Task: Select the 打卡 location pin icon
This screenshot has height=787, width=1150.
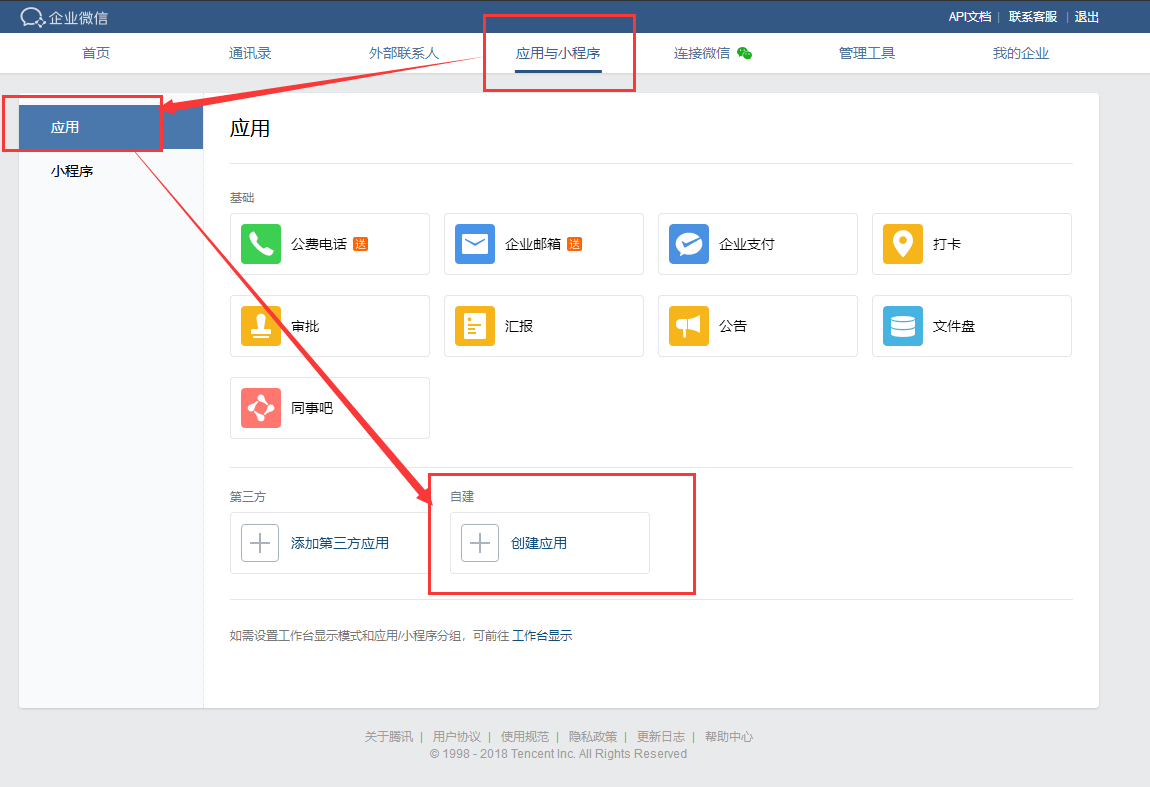Action: tap(902, 244)
